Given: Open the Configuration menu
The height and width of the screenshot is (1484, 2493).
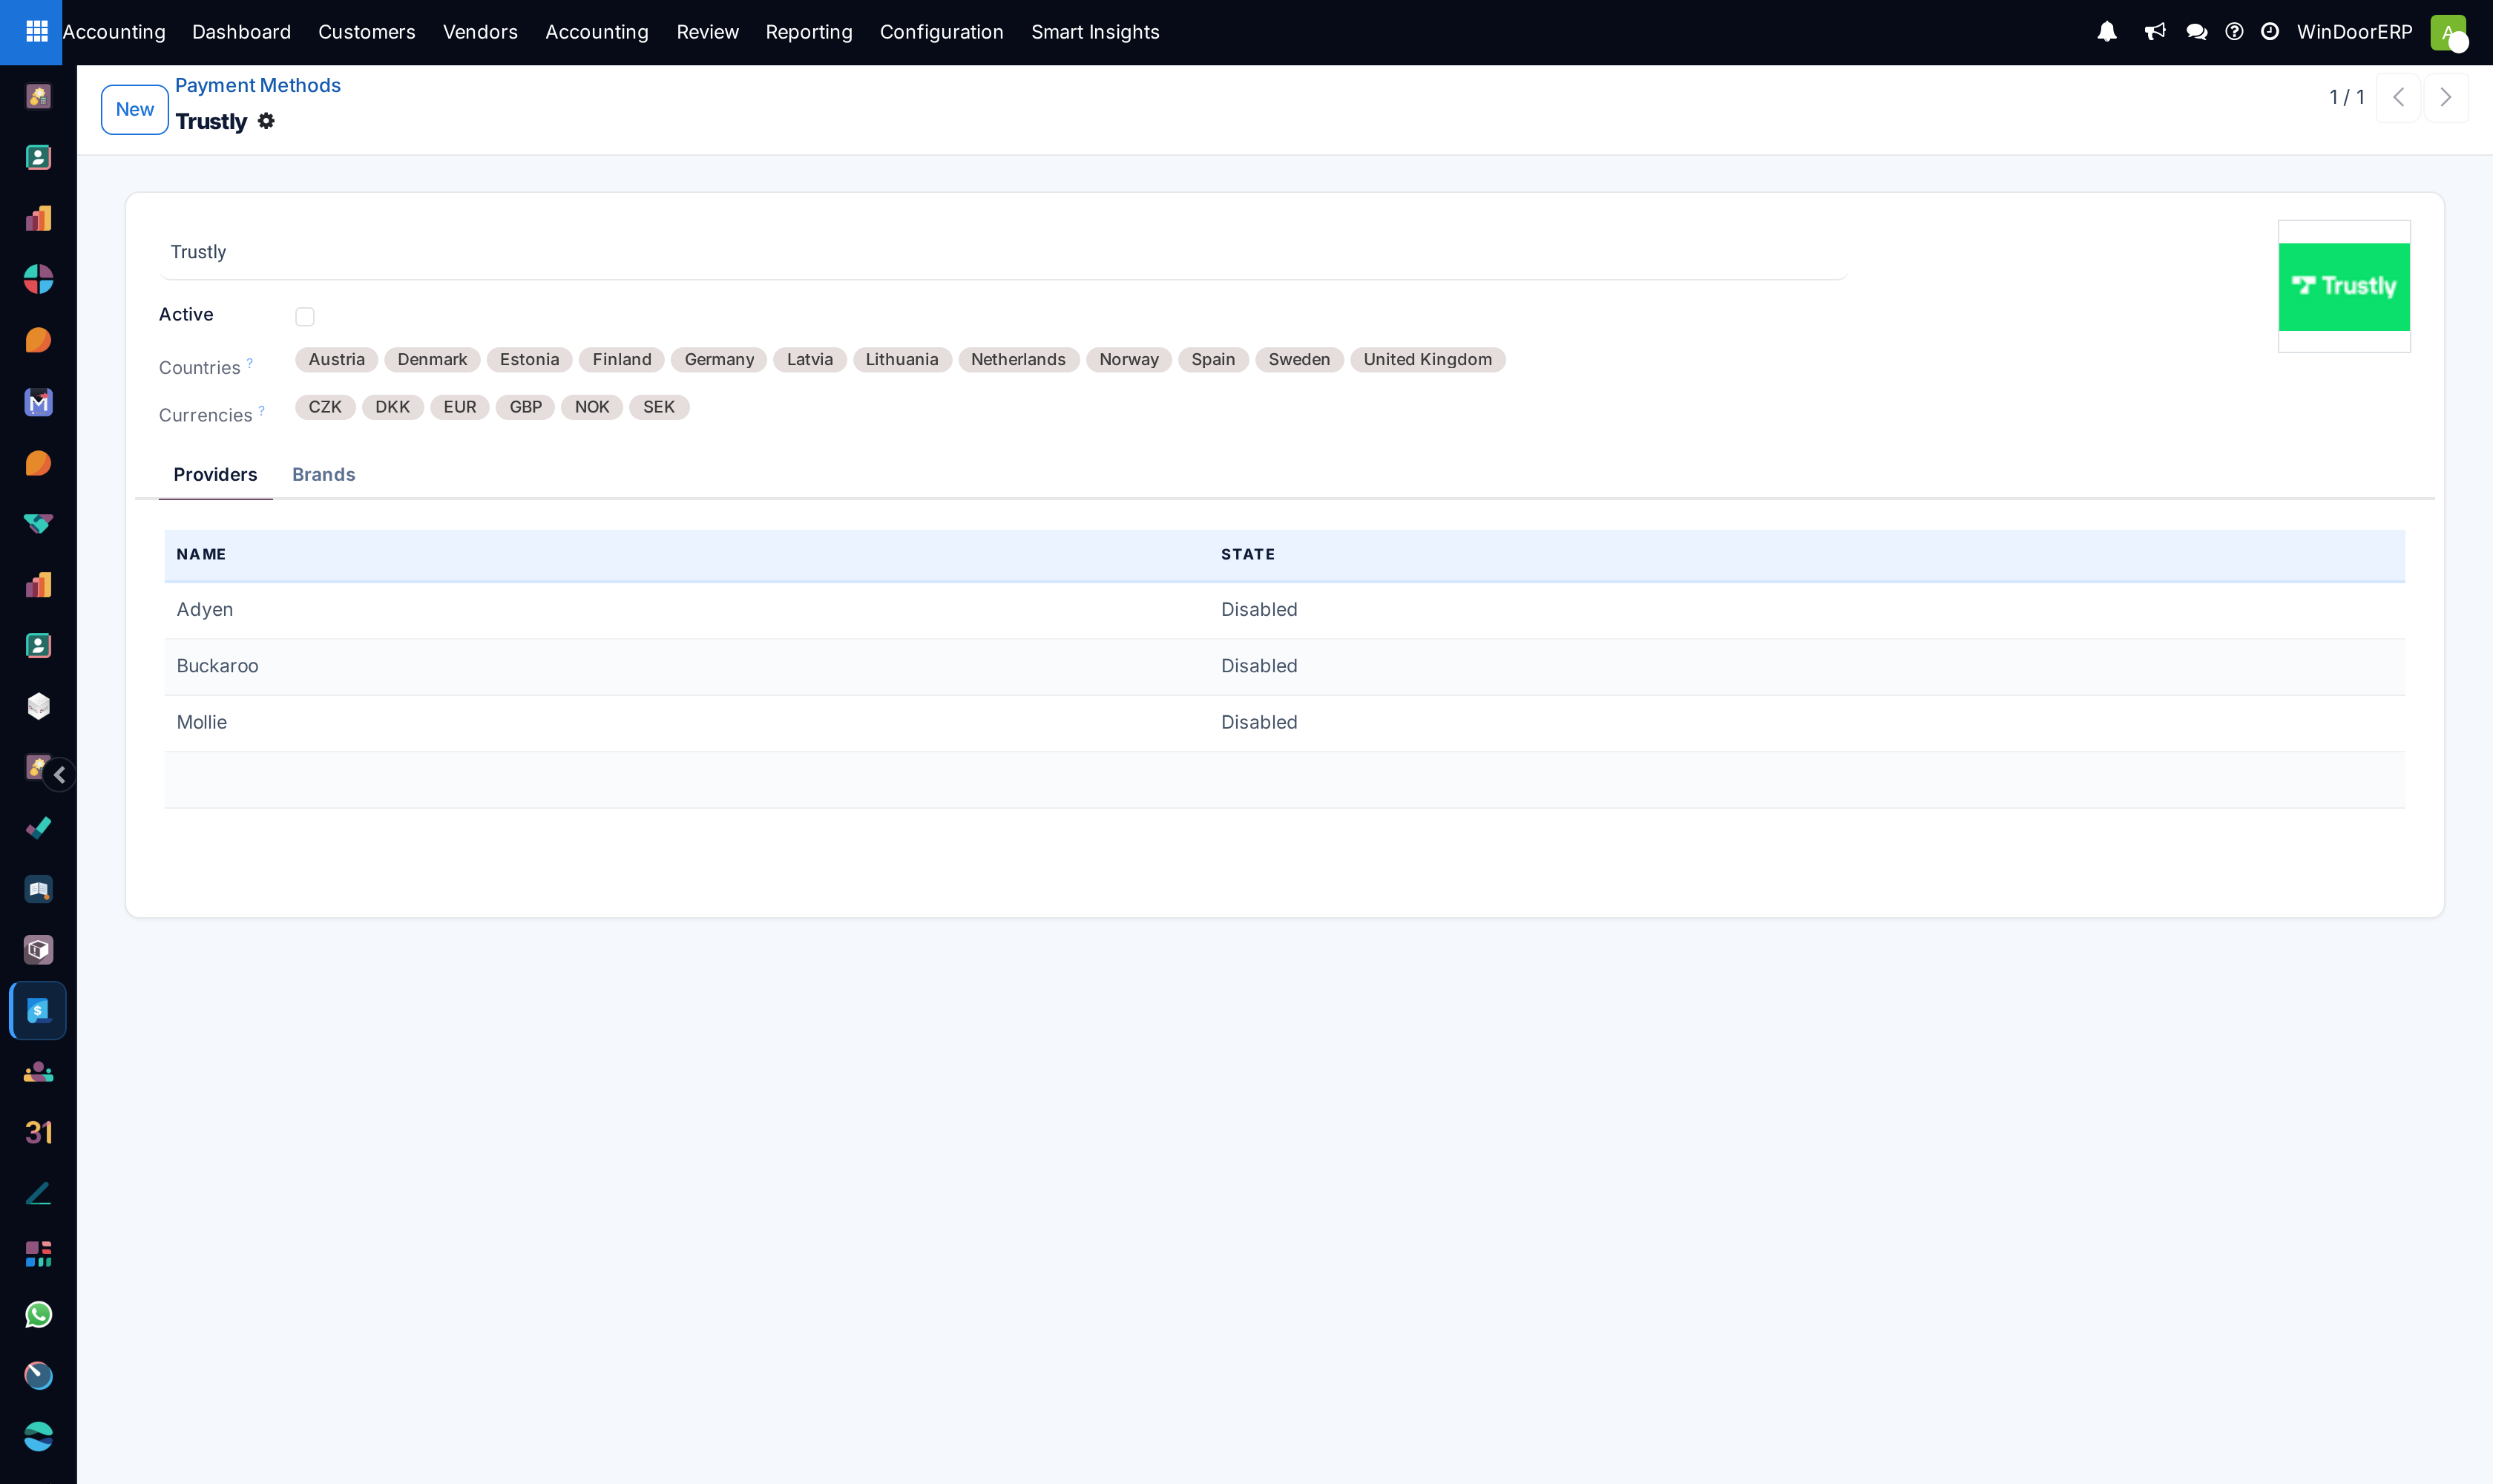Looking at the screenshot, I should pos(941,32).
